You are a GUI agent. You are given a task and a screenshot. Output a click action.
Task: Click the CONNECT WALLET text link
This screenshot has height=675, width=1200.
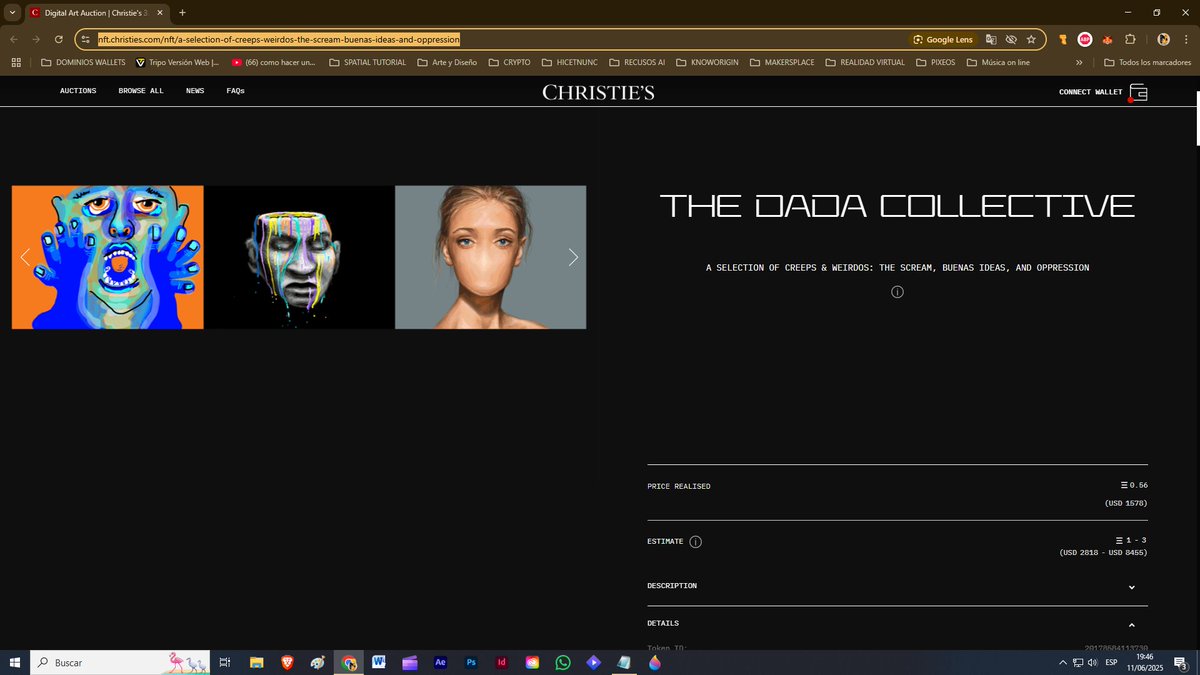1091,92
